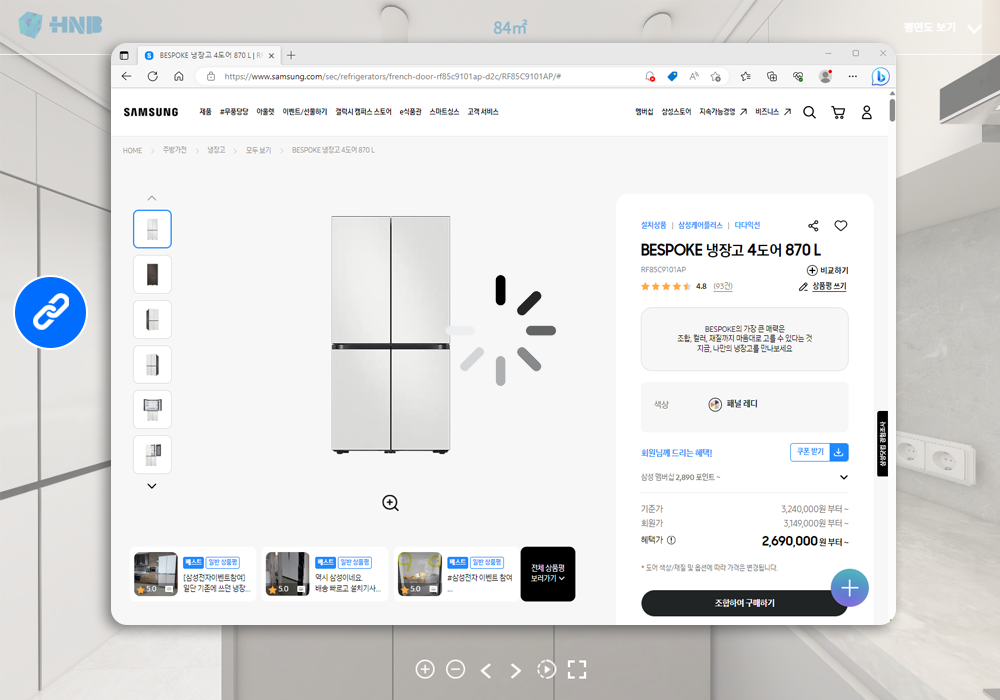Show 혜택가 info tooltip icon
The height and width of the screenshot is (700, 1000).
point(672,540)
